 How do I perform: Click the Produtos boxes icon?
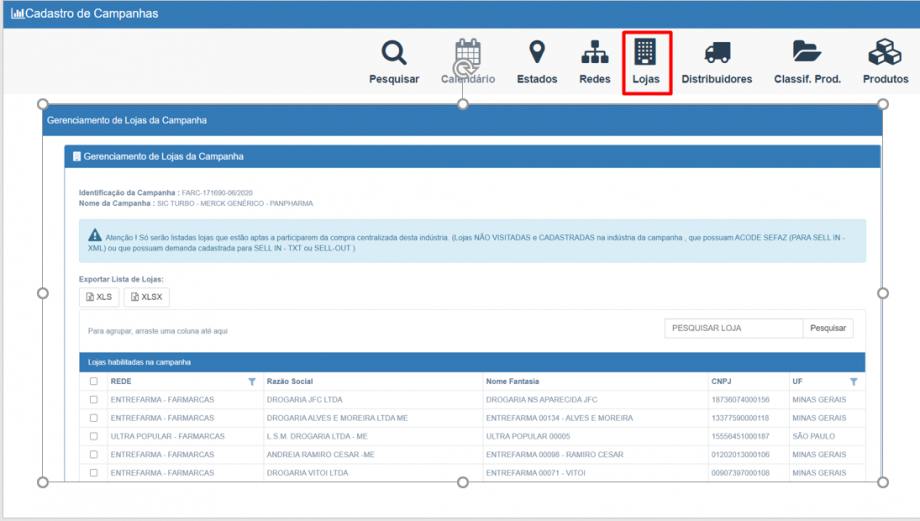(885, 54)
